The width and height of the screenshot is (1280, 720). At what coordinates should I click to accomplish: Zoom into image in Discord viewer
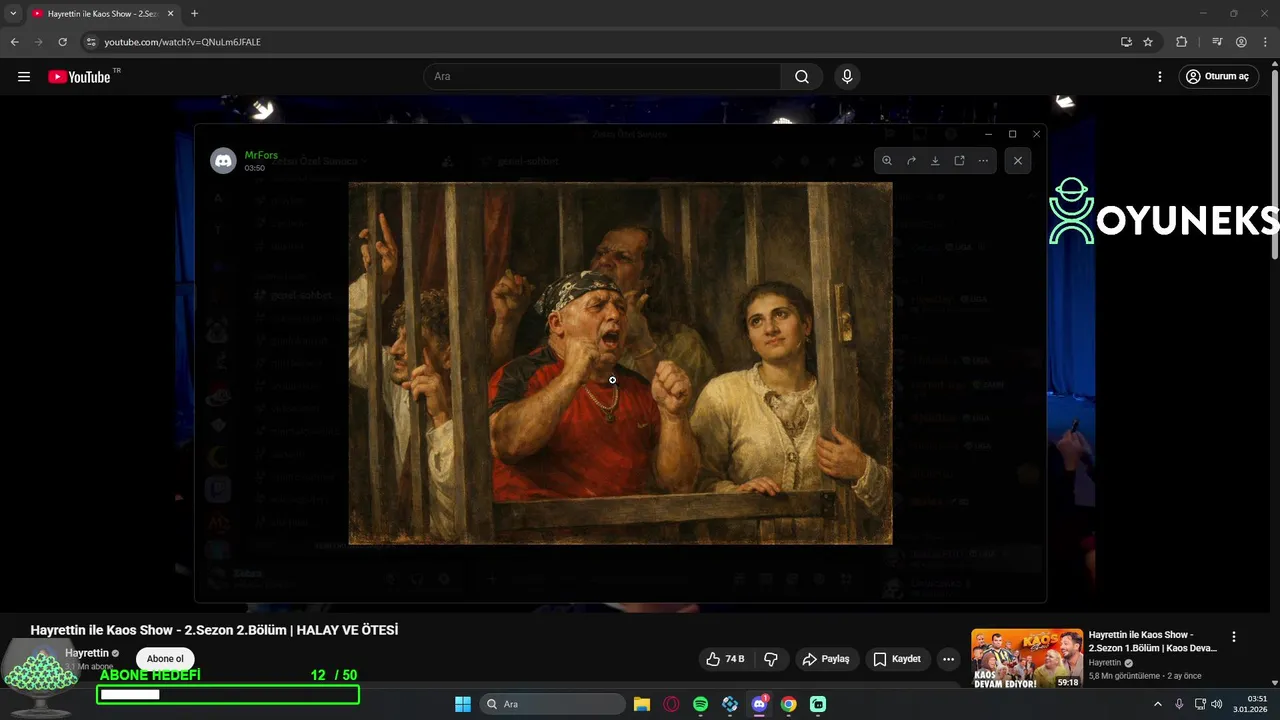click(x=887, y=161)
